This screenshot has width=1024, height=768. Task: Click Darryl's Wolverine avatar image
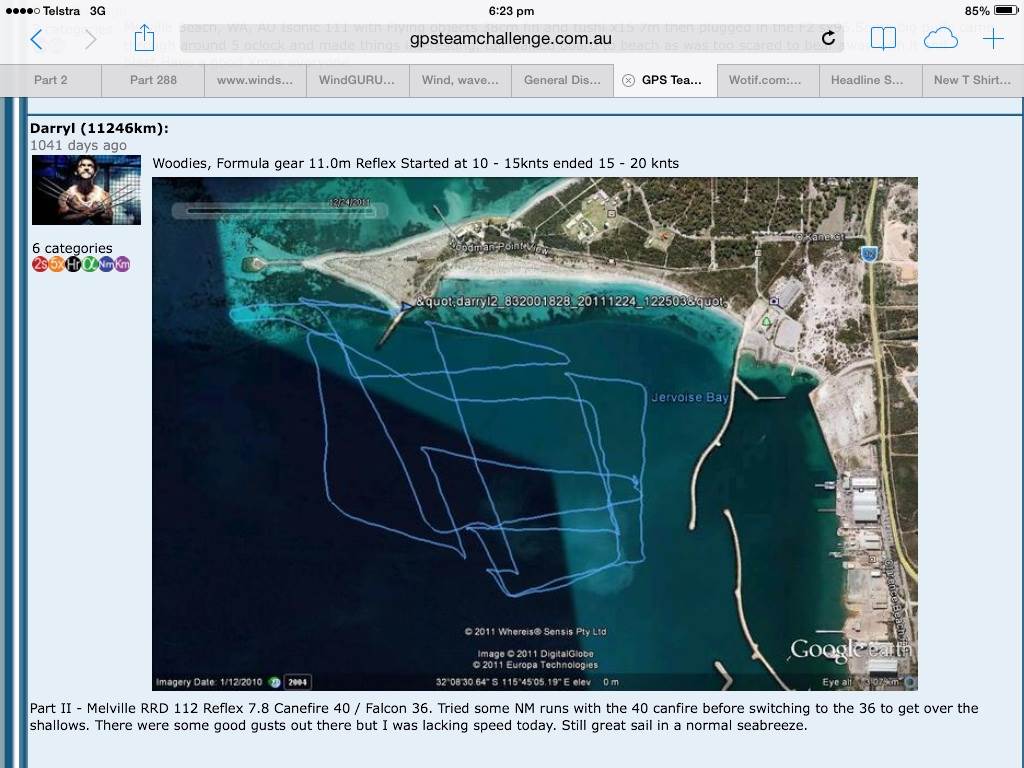tap(86, 190)
